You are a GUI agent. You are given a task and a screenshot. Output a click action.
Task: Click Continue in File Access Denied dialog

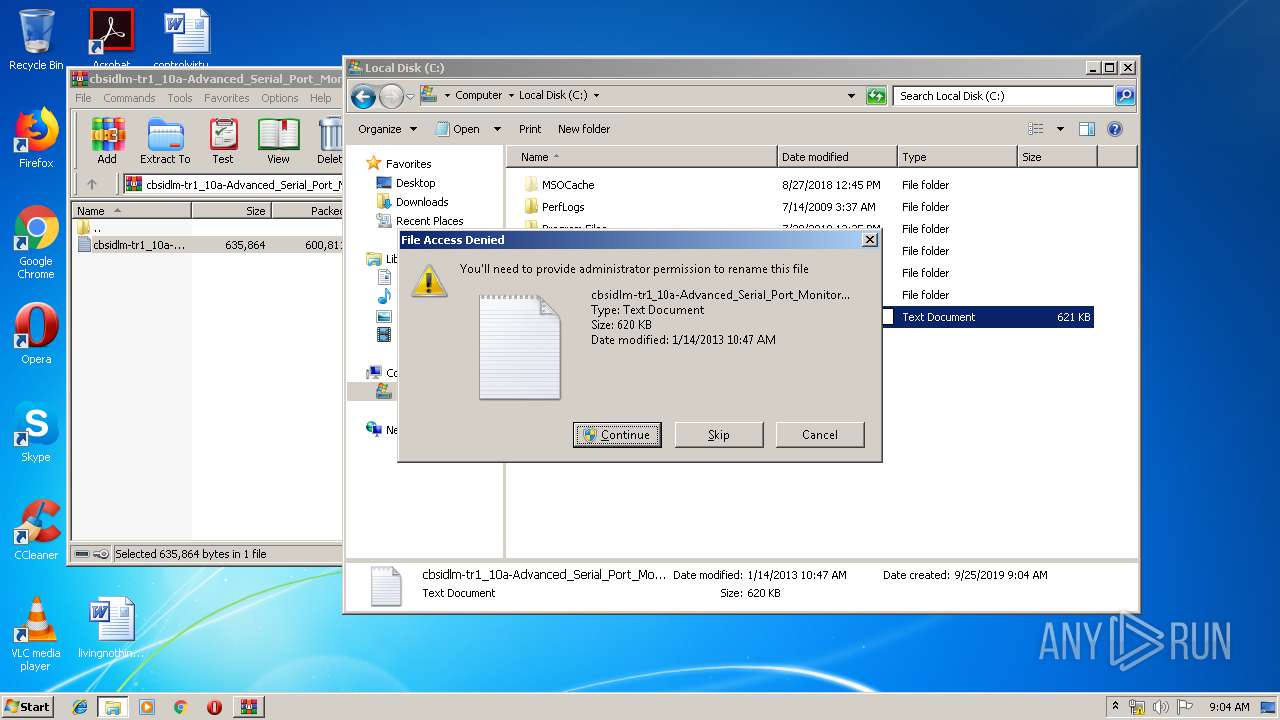coord(617,435)
